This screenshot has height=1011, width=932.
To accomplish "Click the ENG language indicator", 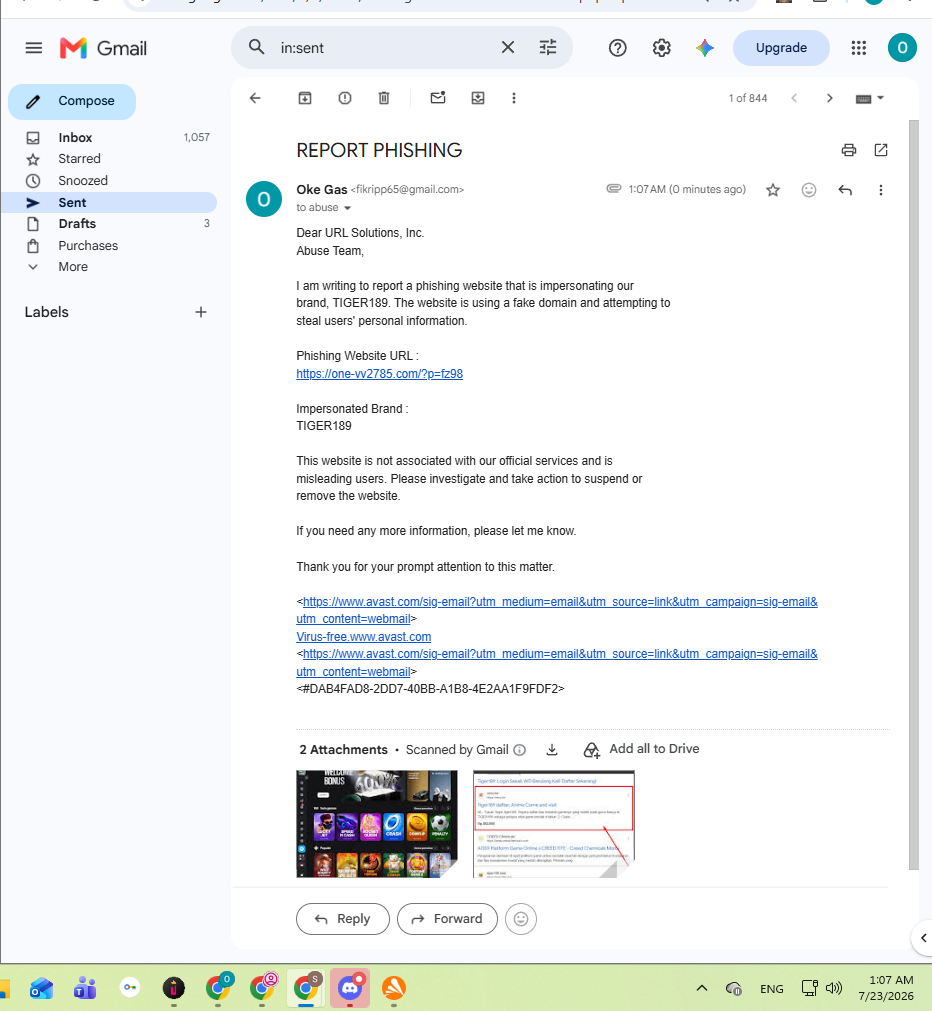I will point(771,988).
